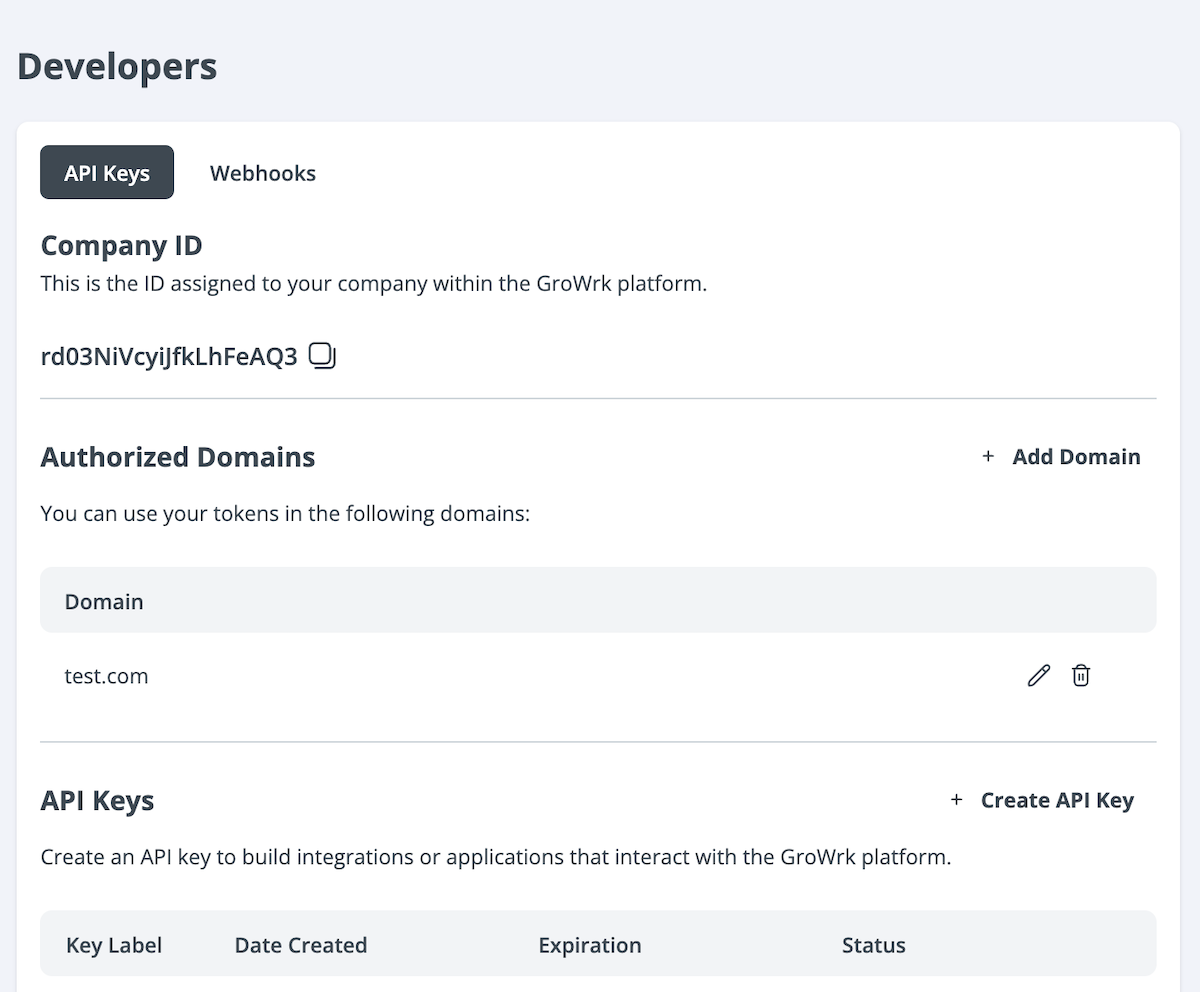The image size is (1200, 992).
Task: Open the Add Domain dialog
Action: [1077, 456]
